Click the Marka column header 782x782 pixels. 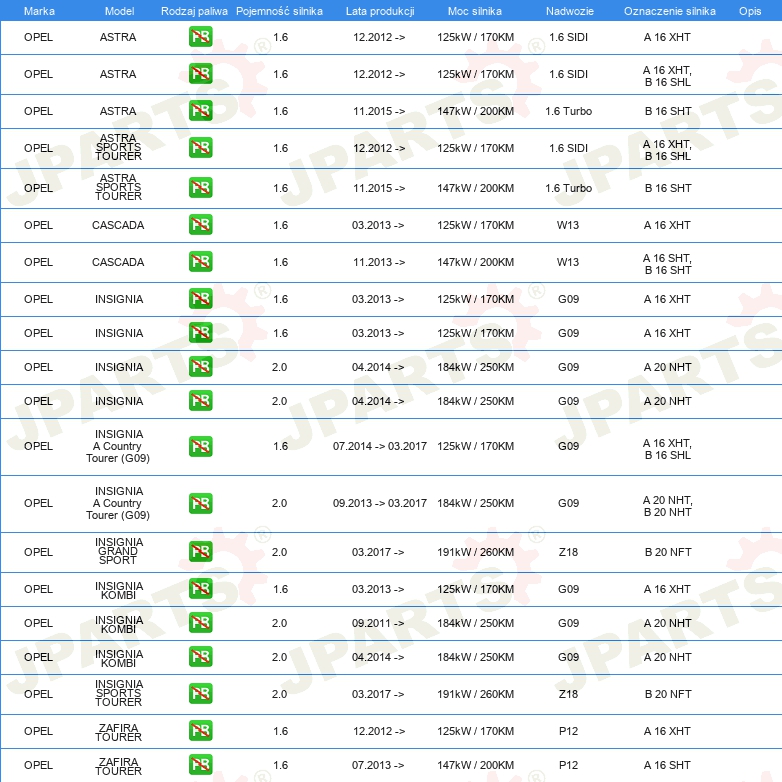coord(39,11)
